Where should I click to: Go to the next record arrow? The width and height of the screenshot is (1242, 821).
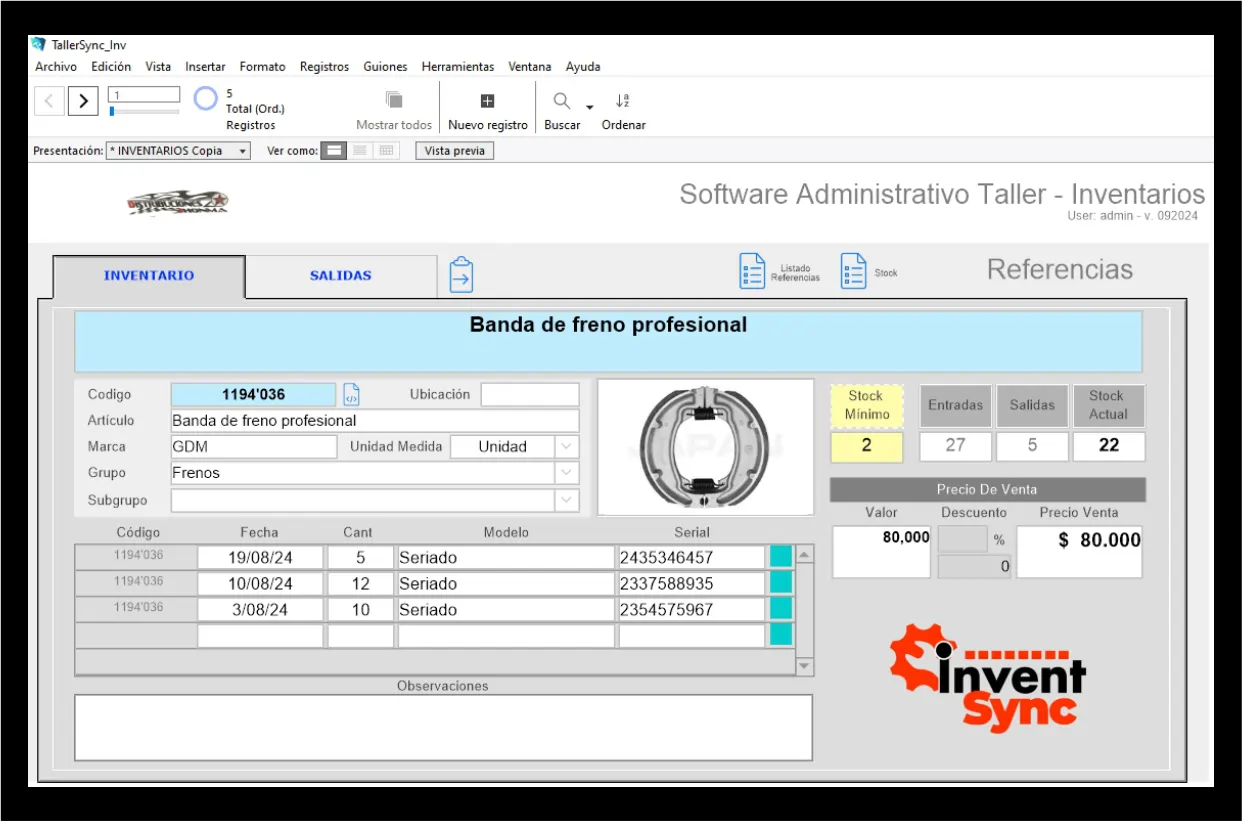click(x=83, y=101)
